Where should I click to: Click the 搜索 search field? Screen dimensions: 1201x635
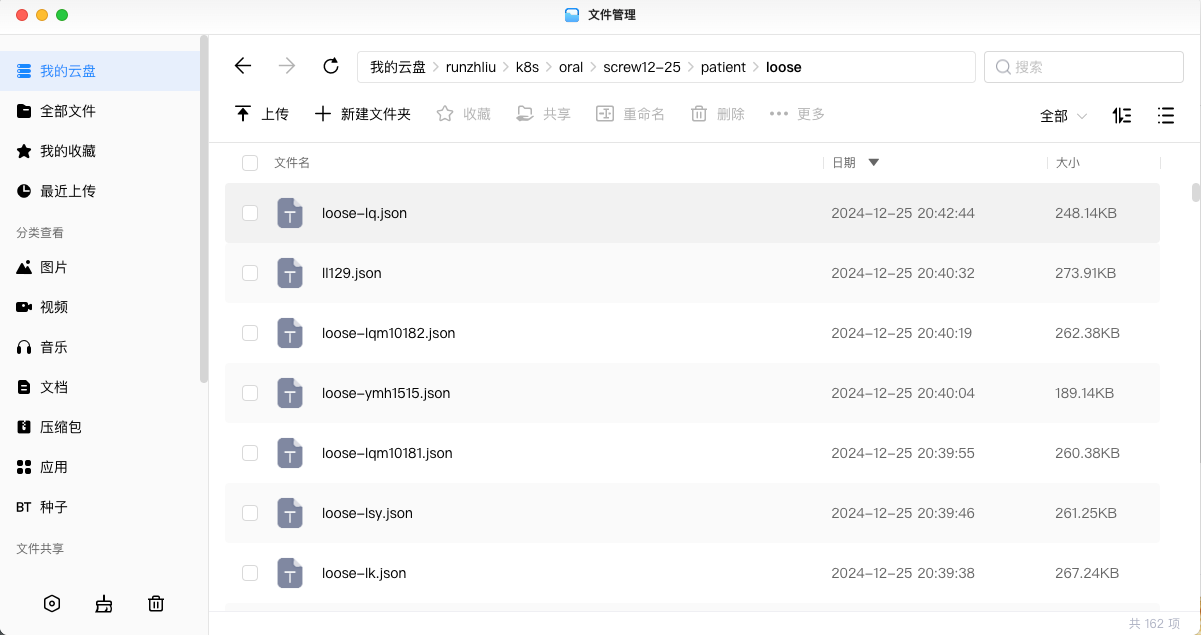tap(1084, 67)
